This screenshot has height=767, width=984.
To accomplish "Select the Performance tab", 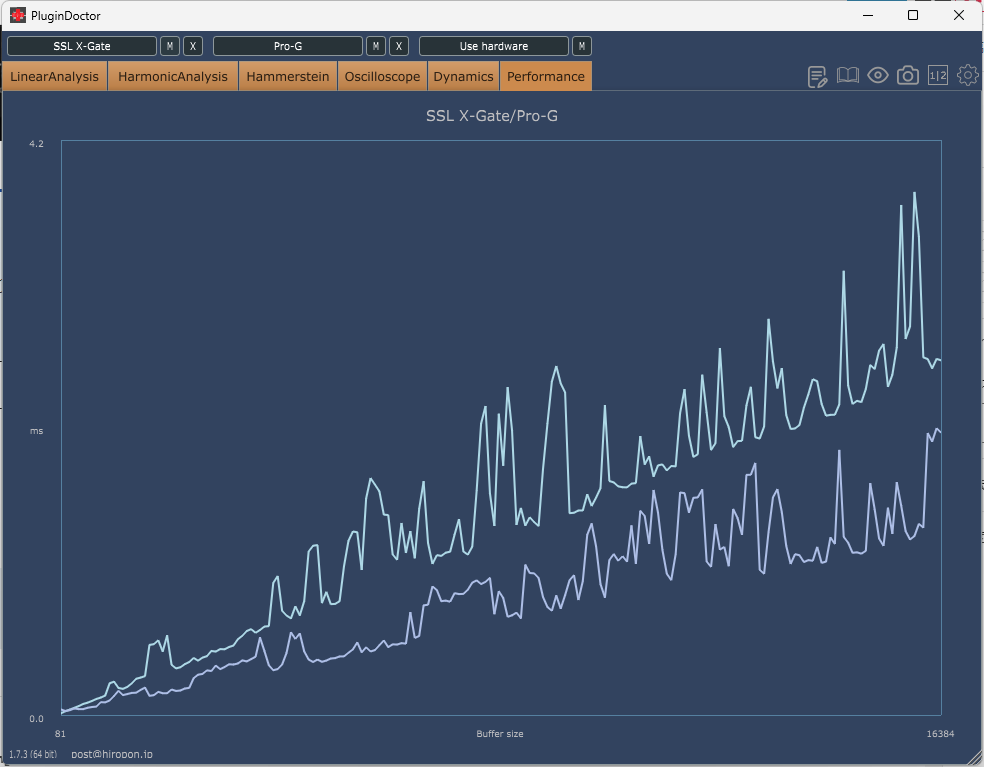I will tap(545, 76).
